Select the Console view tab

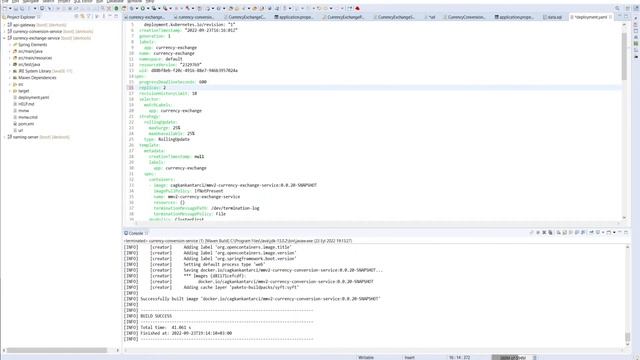pyautogui.click(x=136, y=233)
